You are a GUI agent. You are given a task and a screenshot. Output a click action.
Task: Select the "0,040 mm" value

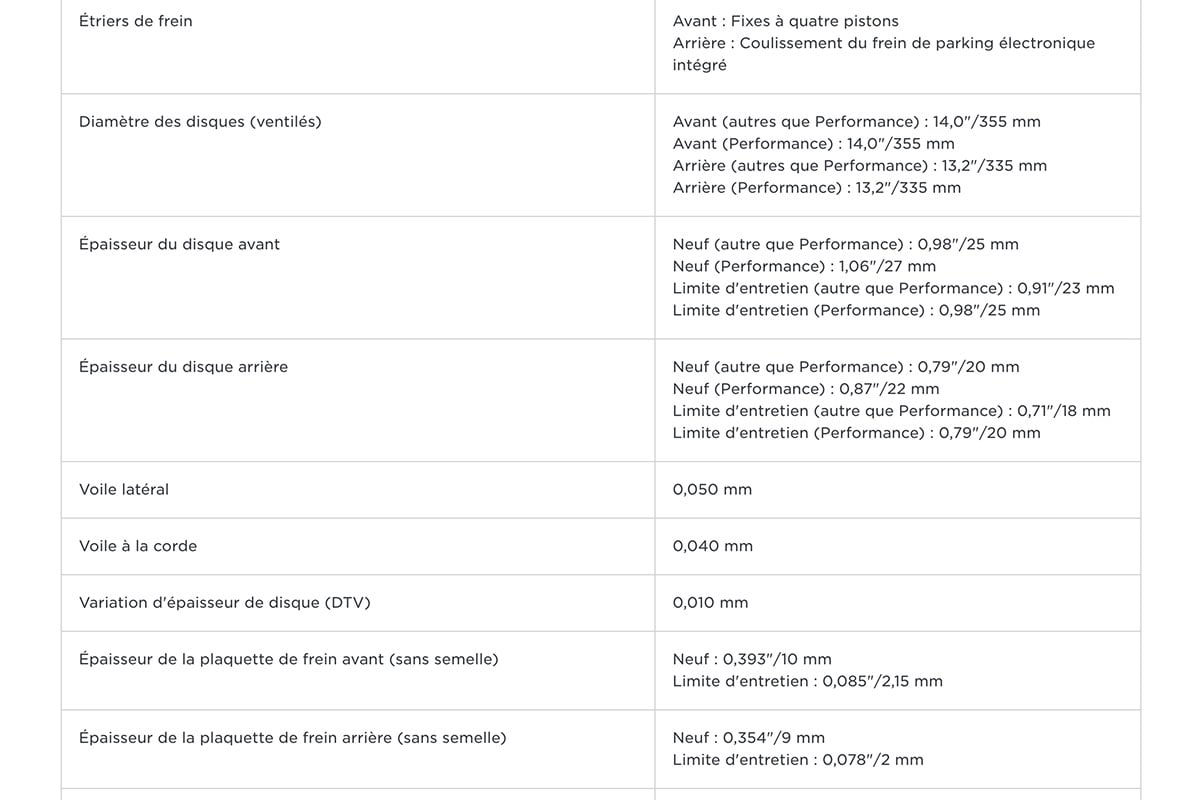(712, 546)
